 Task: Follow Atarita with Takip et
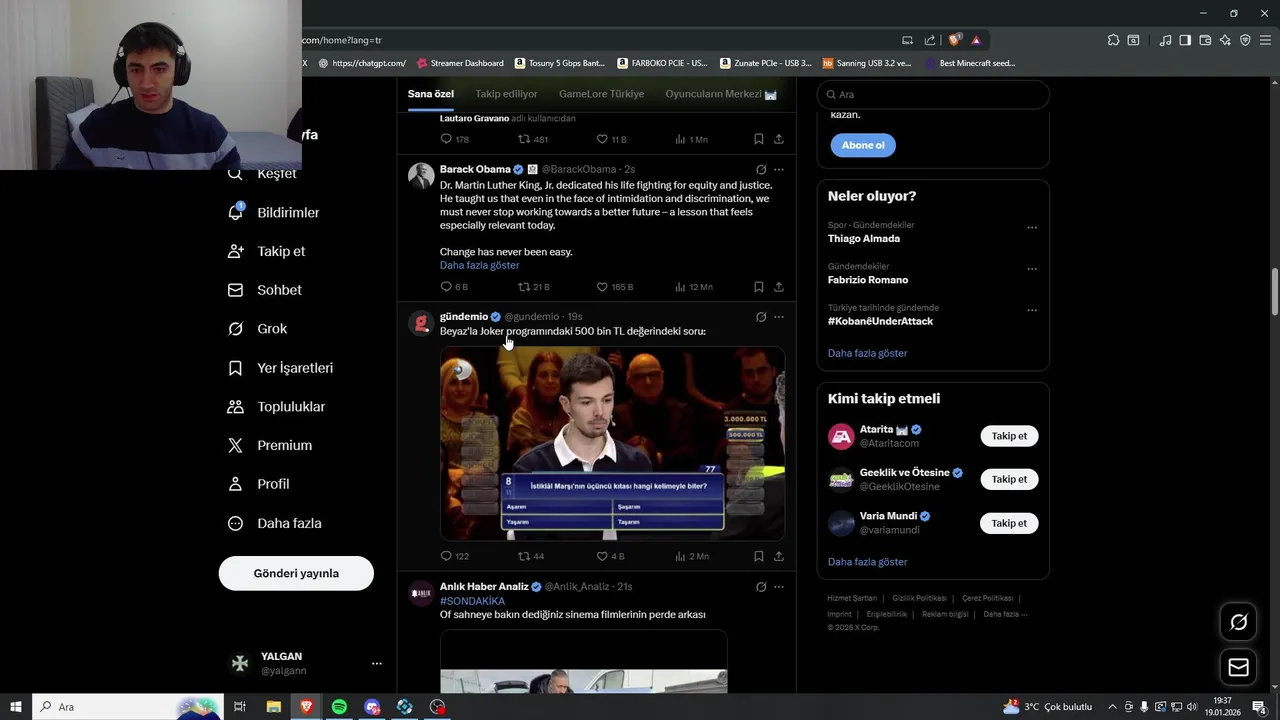pos(1009,436)
